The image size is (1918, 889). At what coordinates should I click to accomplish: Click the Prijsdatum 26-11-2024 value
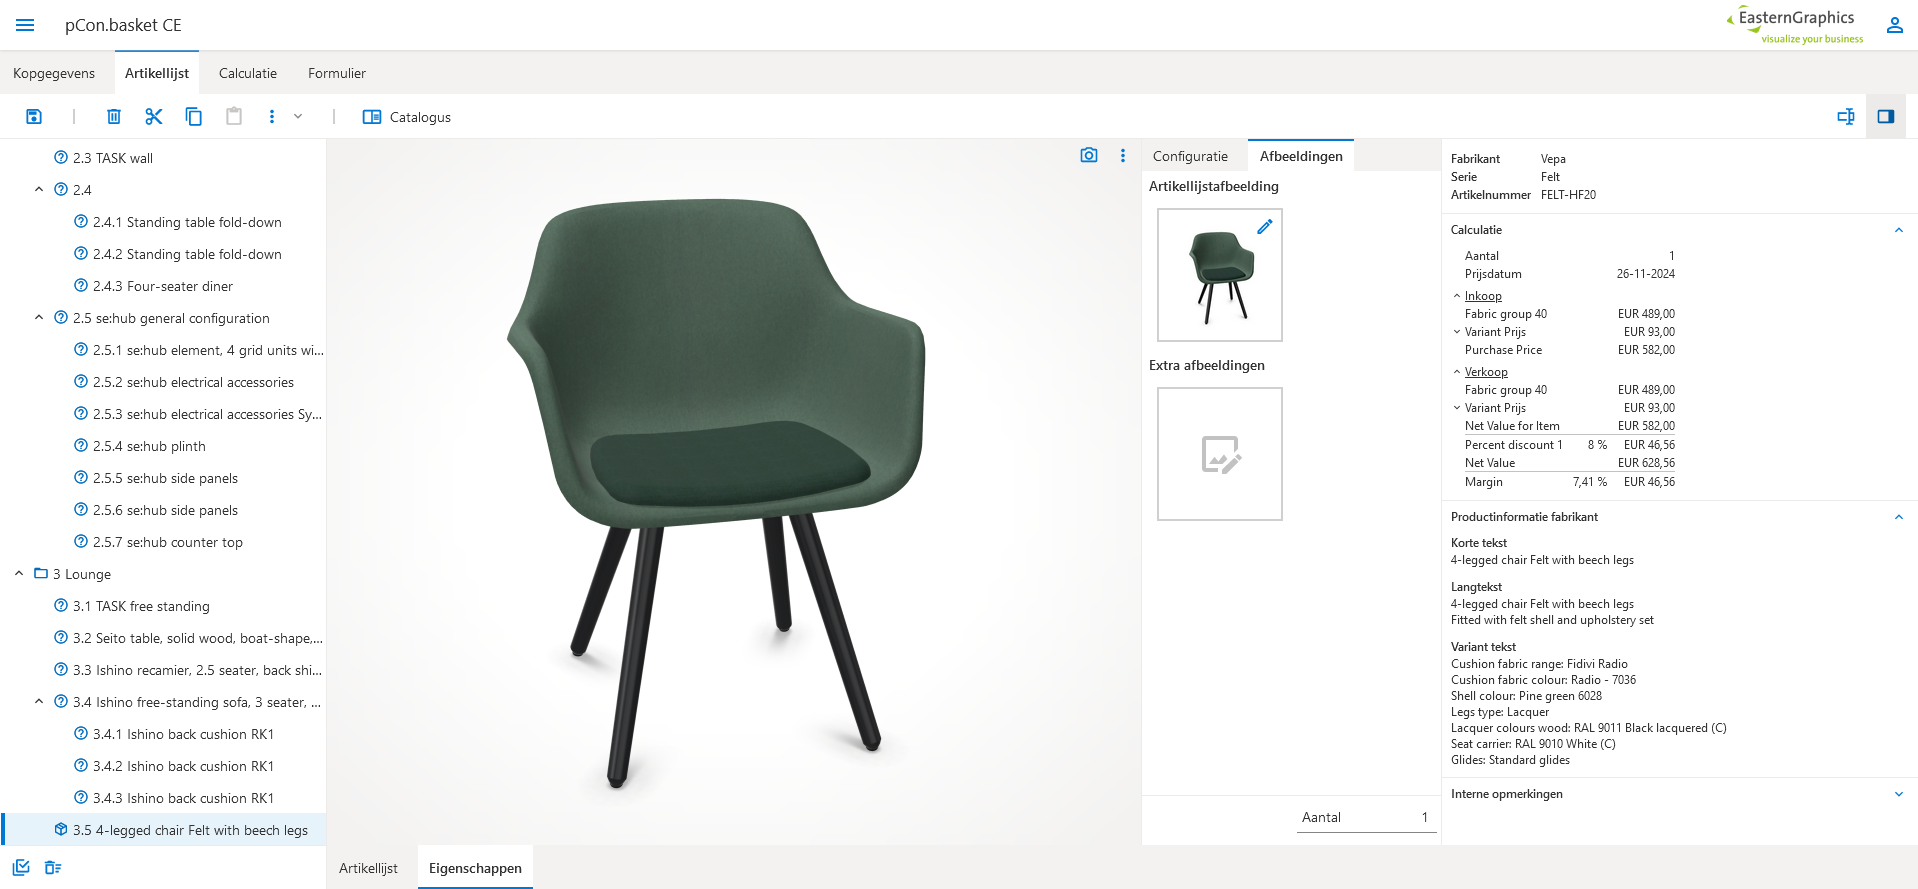coord(1645,274)
